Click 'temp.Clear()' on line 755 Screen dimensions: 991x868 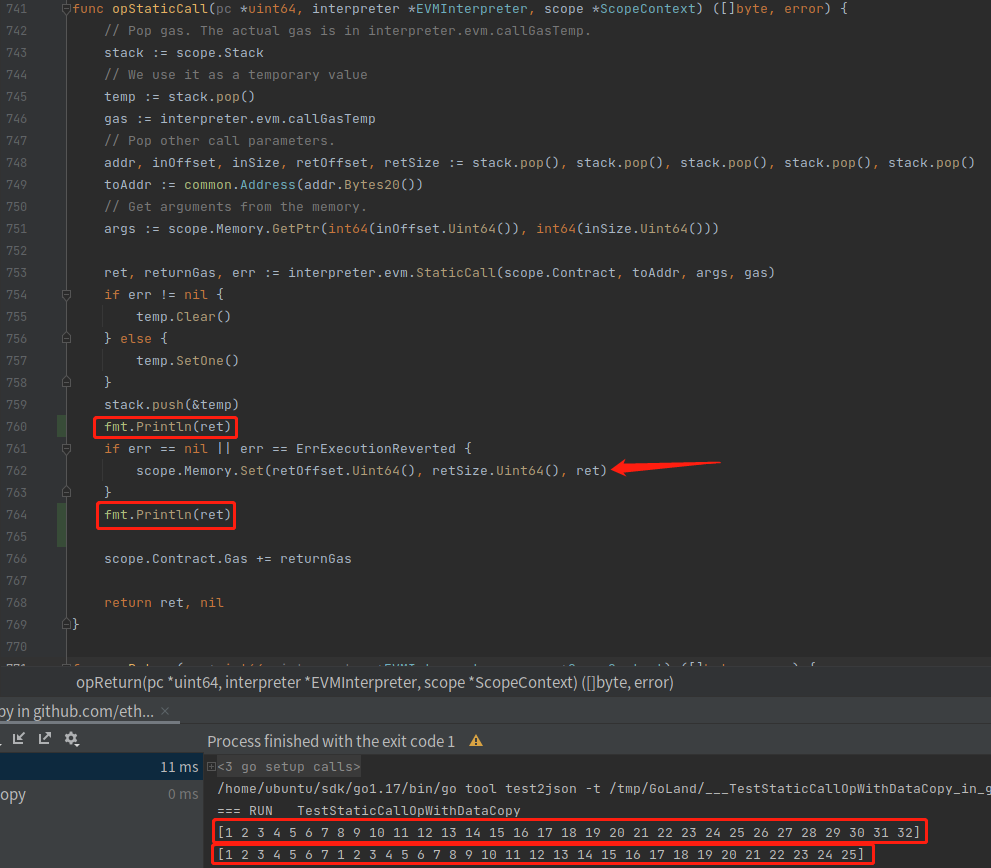click(x=183, y=317)
